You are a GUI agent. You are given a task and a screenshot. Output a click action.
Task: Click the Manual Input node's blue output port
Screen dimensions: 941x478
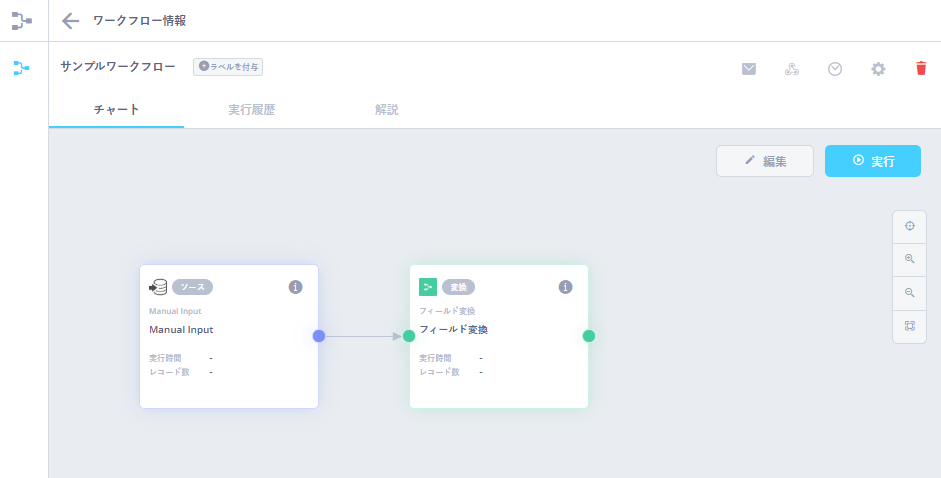click(x=319, y=336)
